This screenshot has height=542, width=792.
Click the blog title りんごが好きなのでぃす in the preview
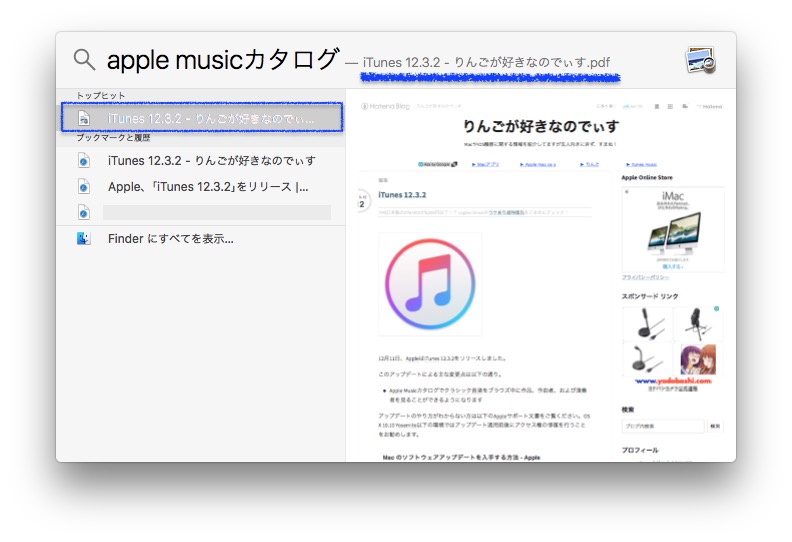pyautogui.click(x=541, y=126)
